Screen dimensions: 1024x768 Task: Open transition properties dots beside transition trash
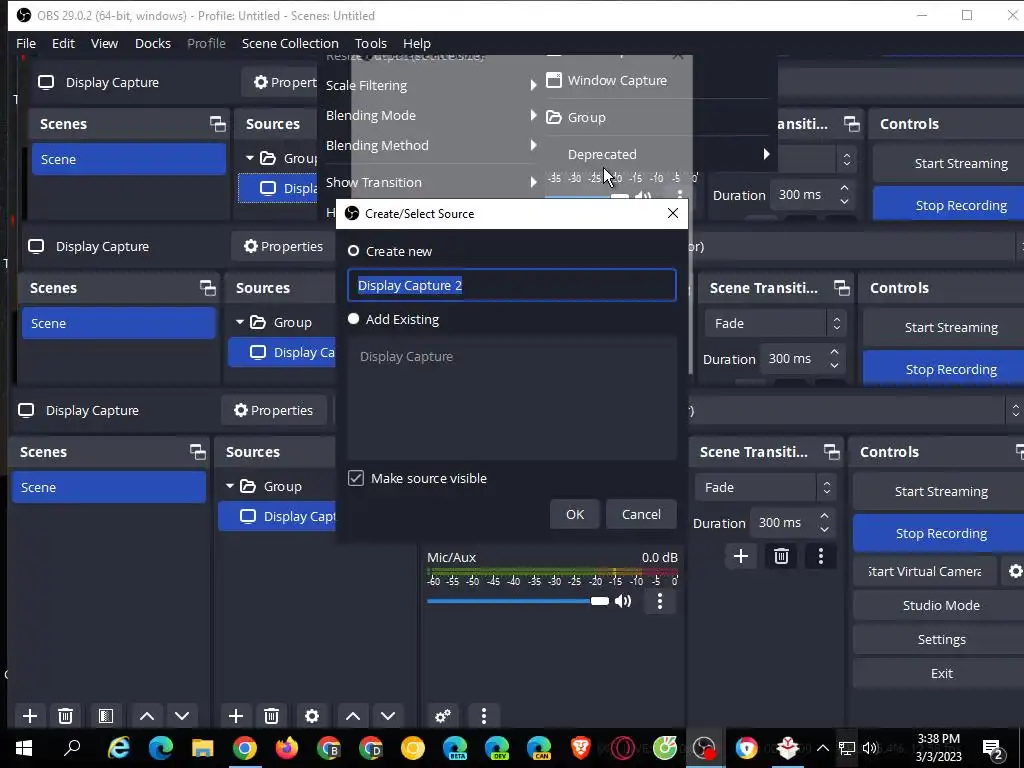tap(821, 556)
